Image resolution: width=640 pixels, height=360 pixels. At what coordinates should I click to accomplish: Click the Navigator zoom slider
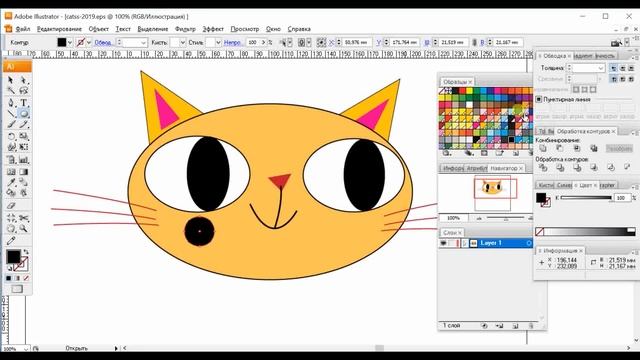pos(505,218)
